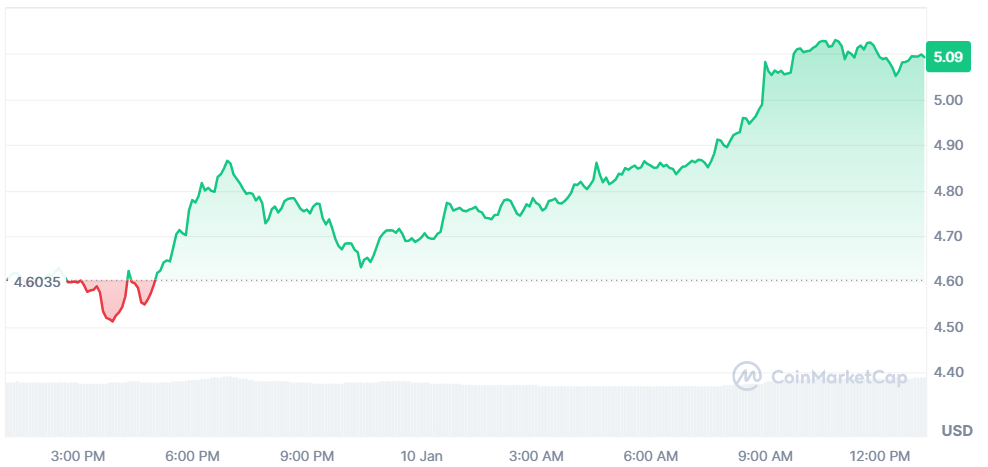This screenshot has height=467, width=988.
Task: Click the 4.6035 opening price label
Action: coord(37,282)
